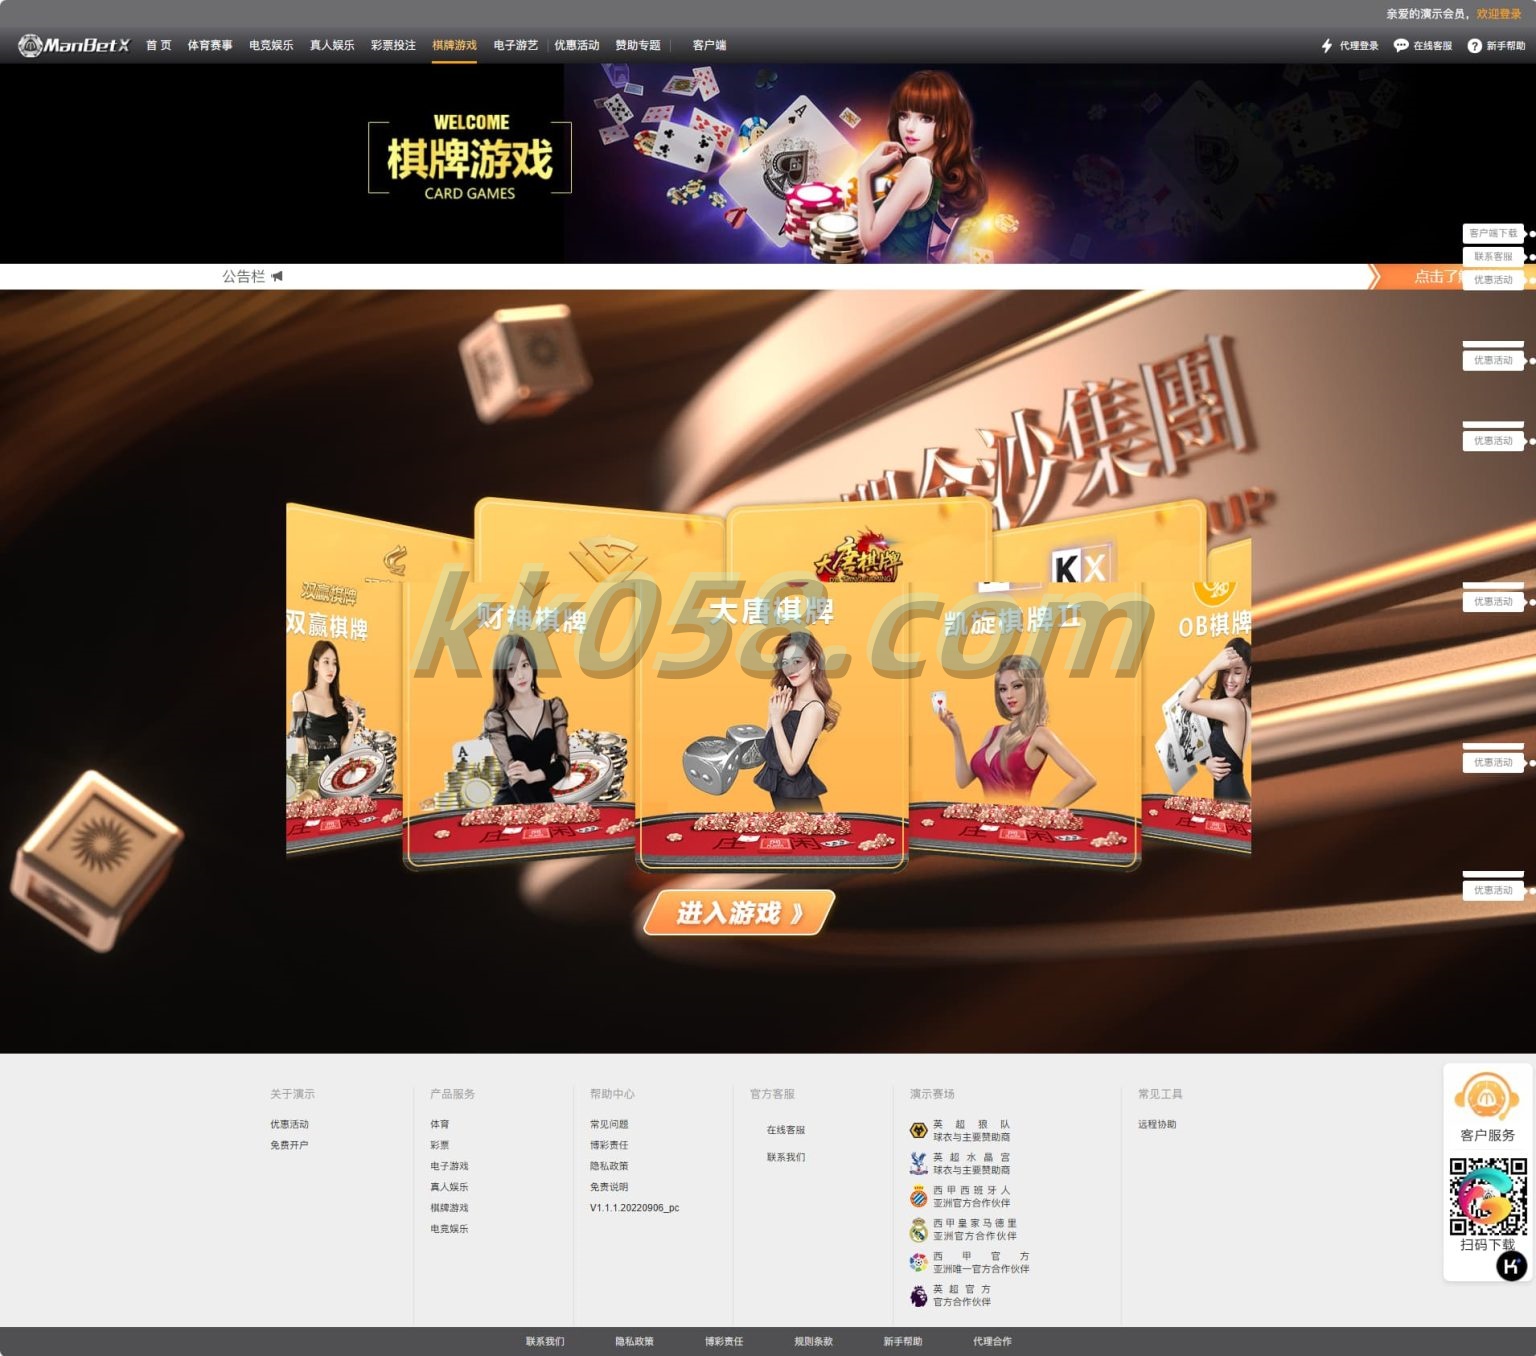Click the lightning agent login icon
This screenshot has height=1356, width=1536.
point(1327,46)
